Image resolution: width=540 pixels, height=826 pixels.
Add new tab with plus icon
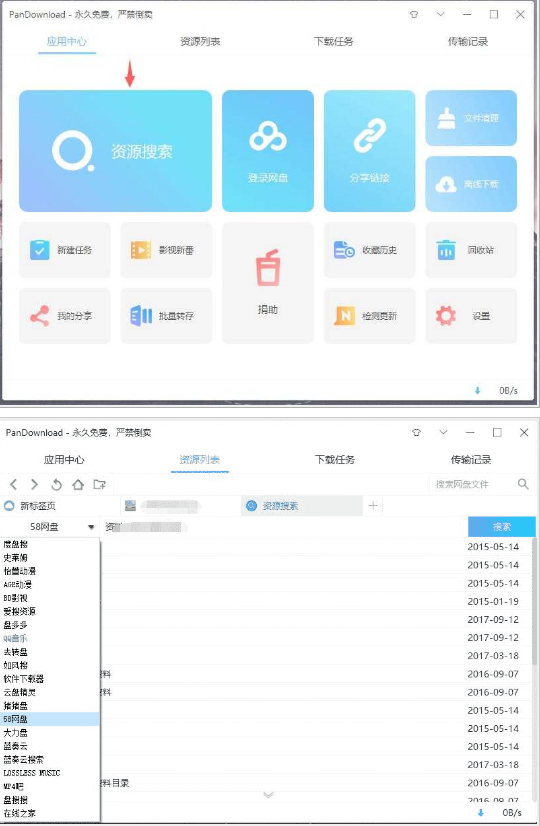pyautogui.click(x=373, y=506)
